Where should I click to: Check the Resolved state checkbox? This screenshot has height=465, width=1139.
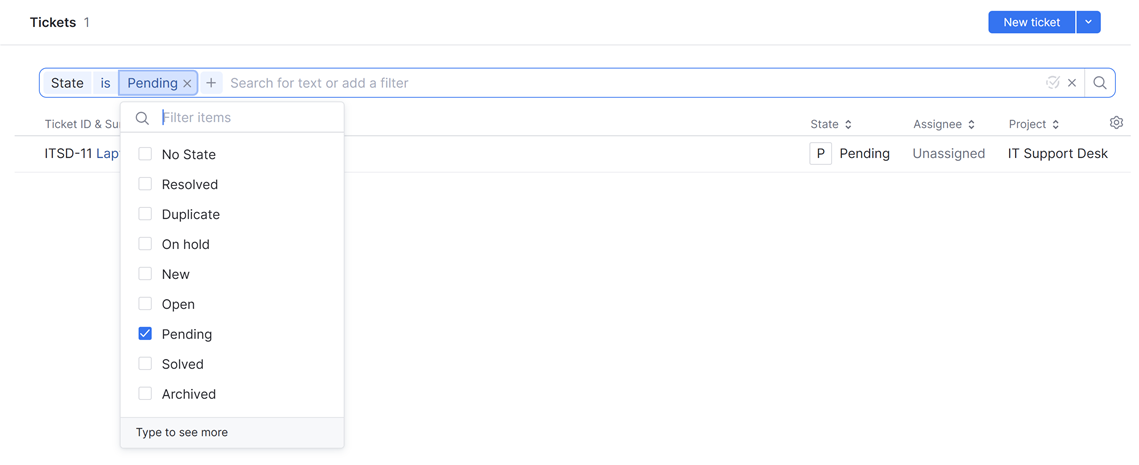pyautogui.click(x=145, y=184)
